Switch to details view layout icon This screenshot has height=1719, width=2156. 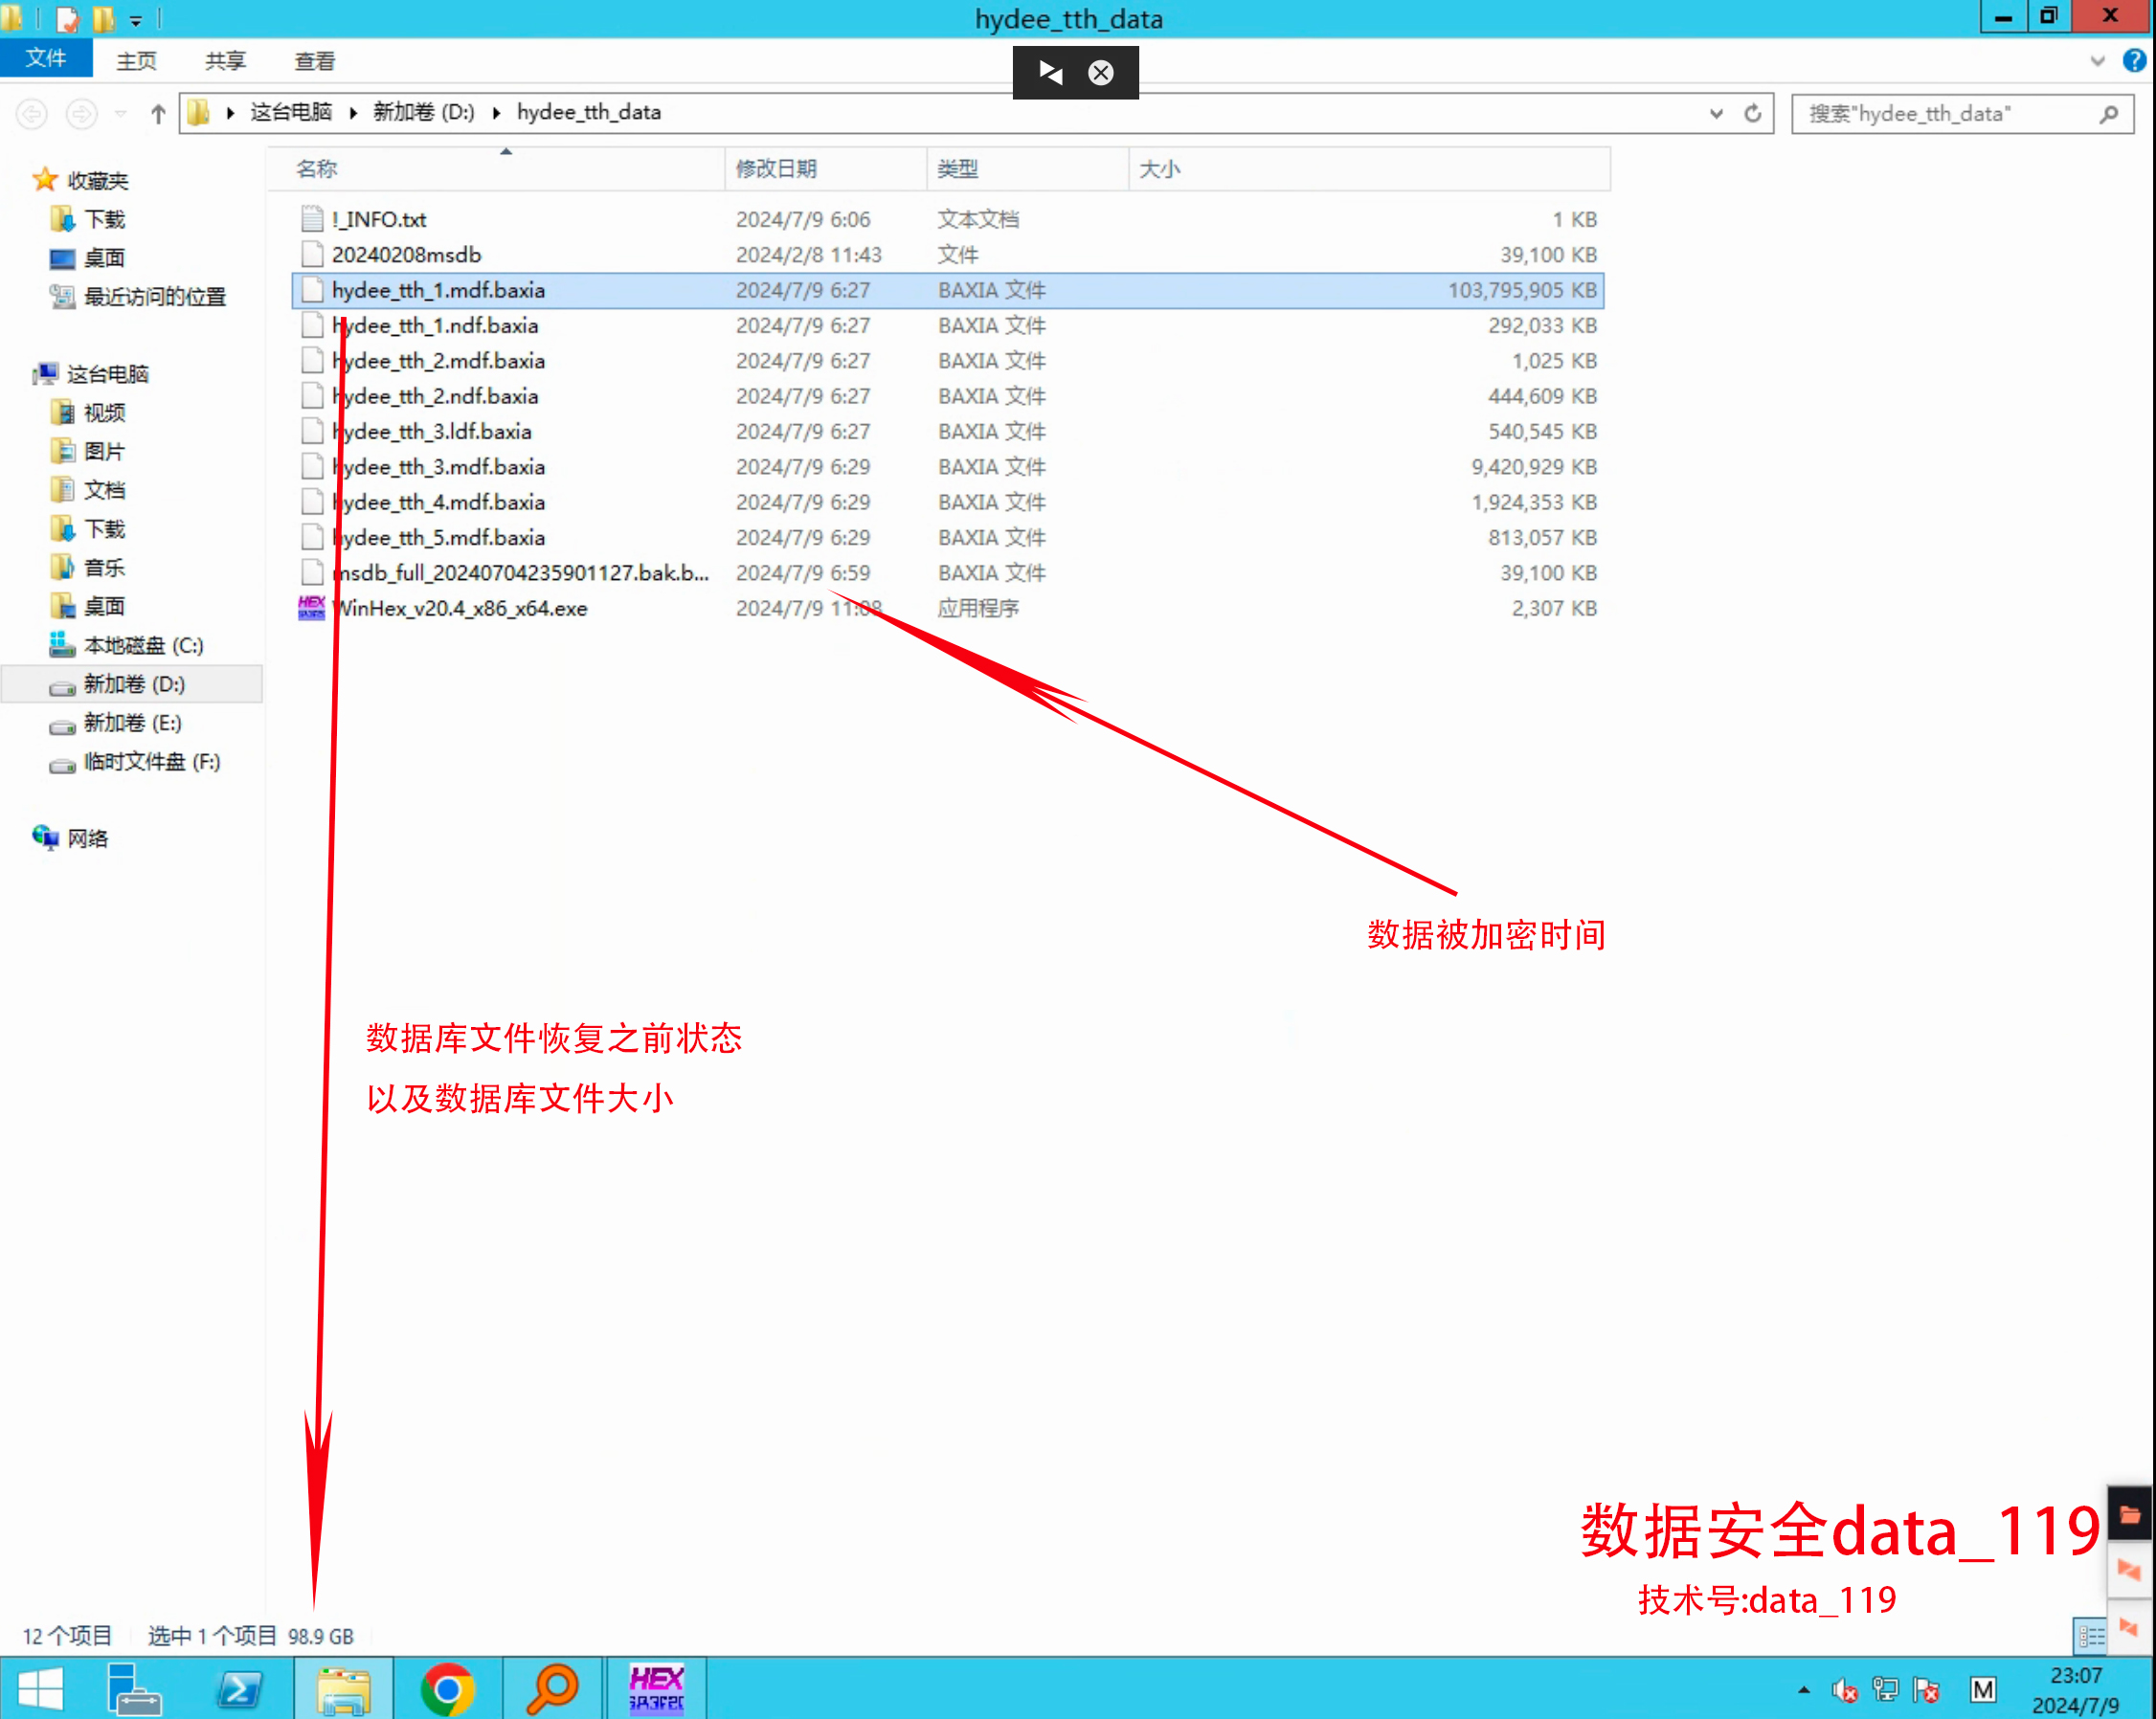tap(2090, 1636)
